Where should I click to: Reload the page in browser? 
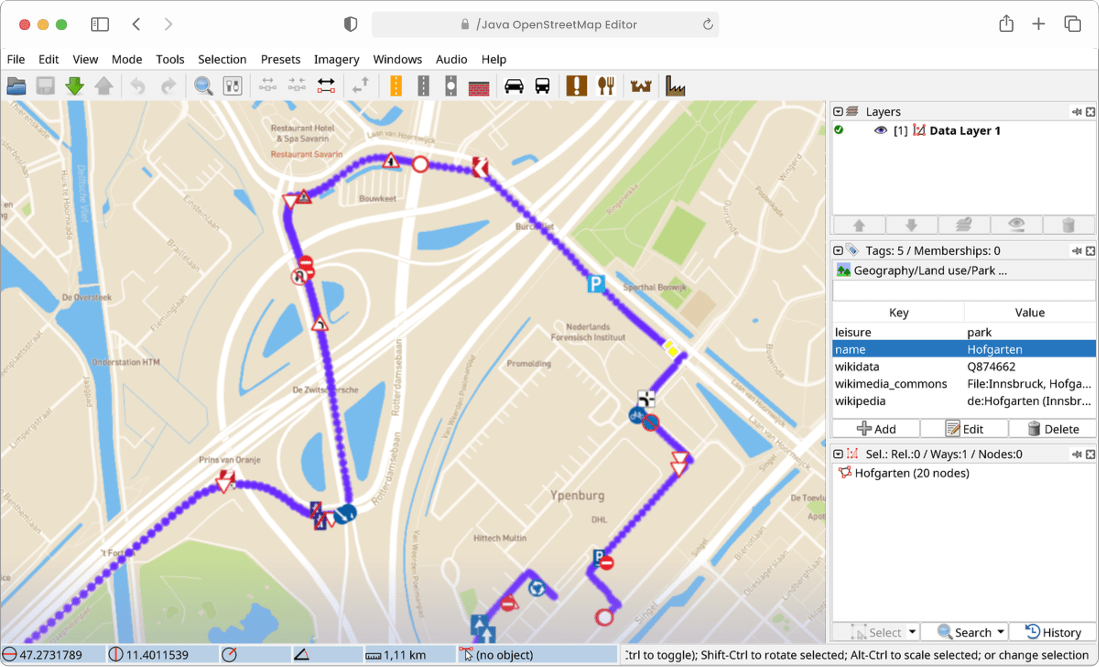707,25
